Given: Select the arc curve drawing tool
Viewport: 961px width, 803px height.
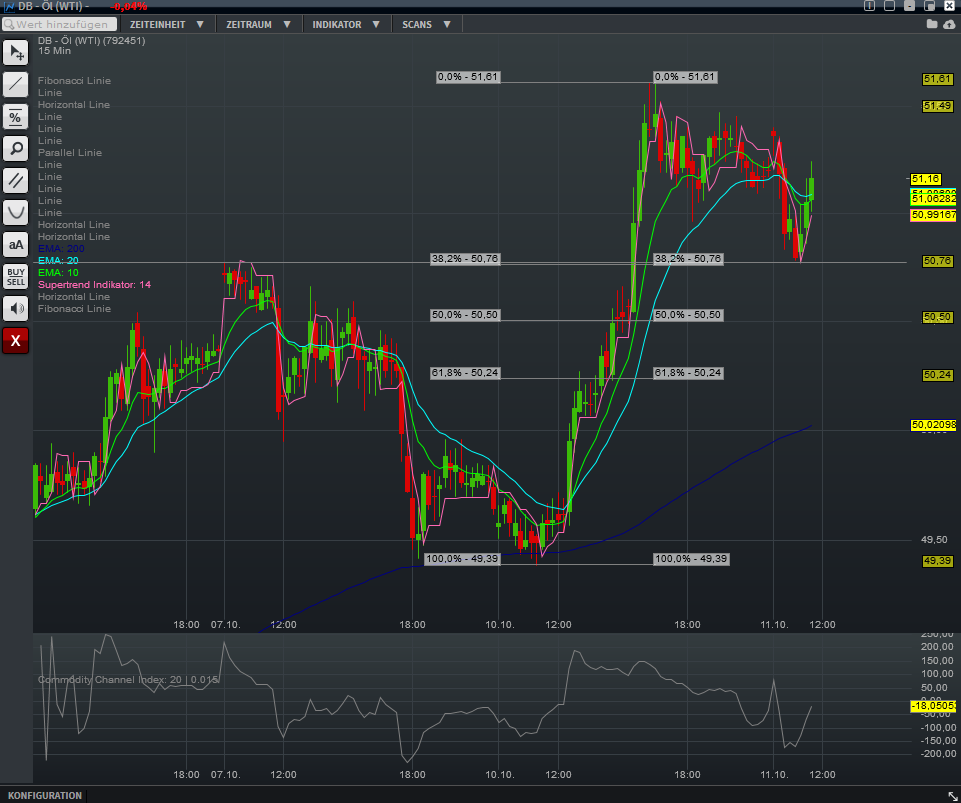Looking at the screenshot, I should pyautogui.click(x=15, y=212).
